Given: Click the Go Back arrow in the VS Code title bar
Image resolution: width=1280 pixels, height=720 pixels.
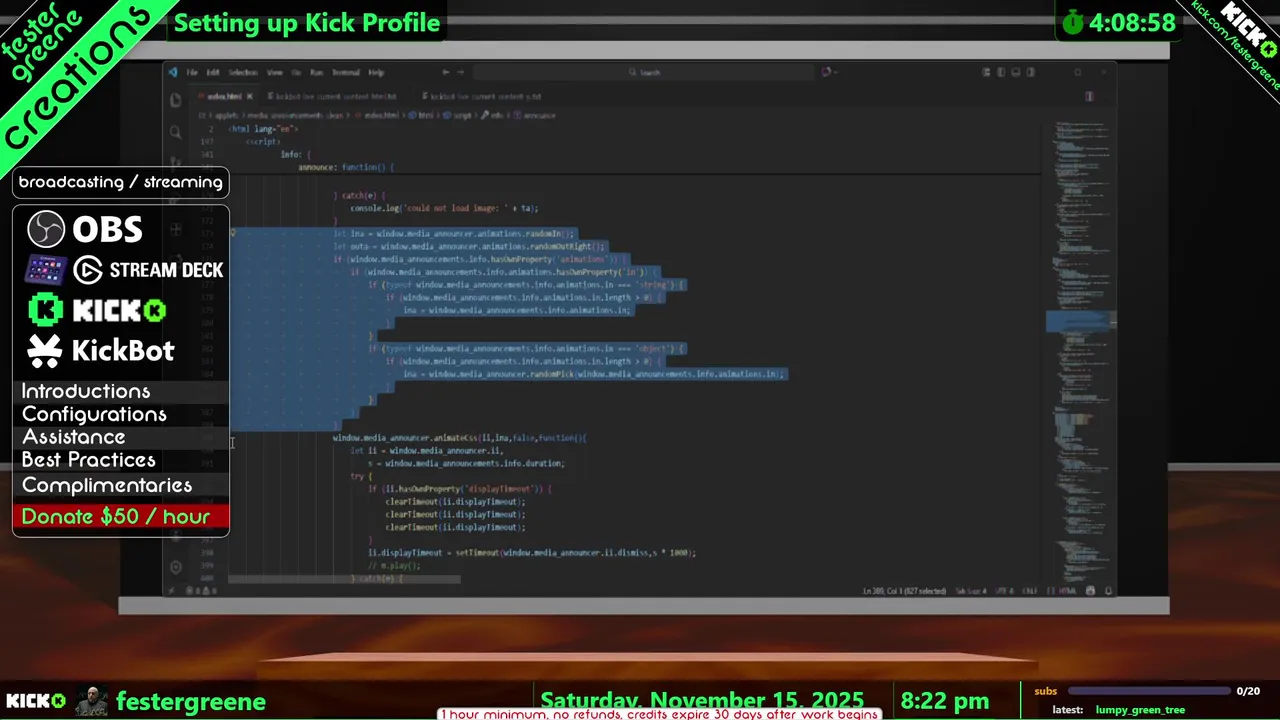Looking at the screenshot, I should click(446, 72).
